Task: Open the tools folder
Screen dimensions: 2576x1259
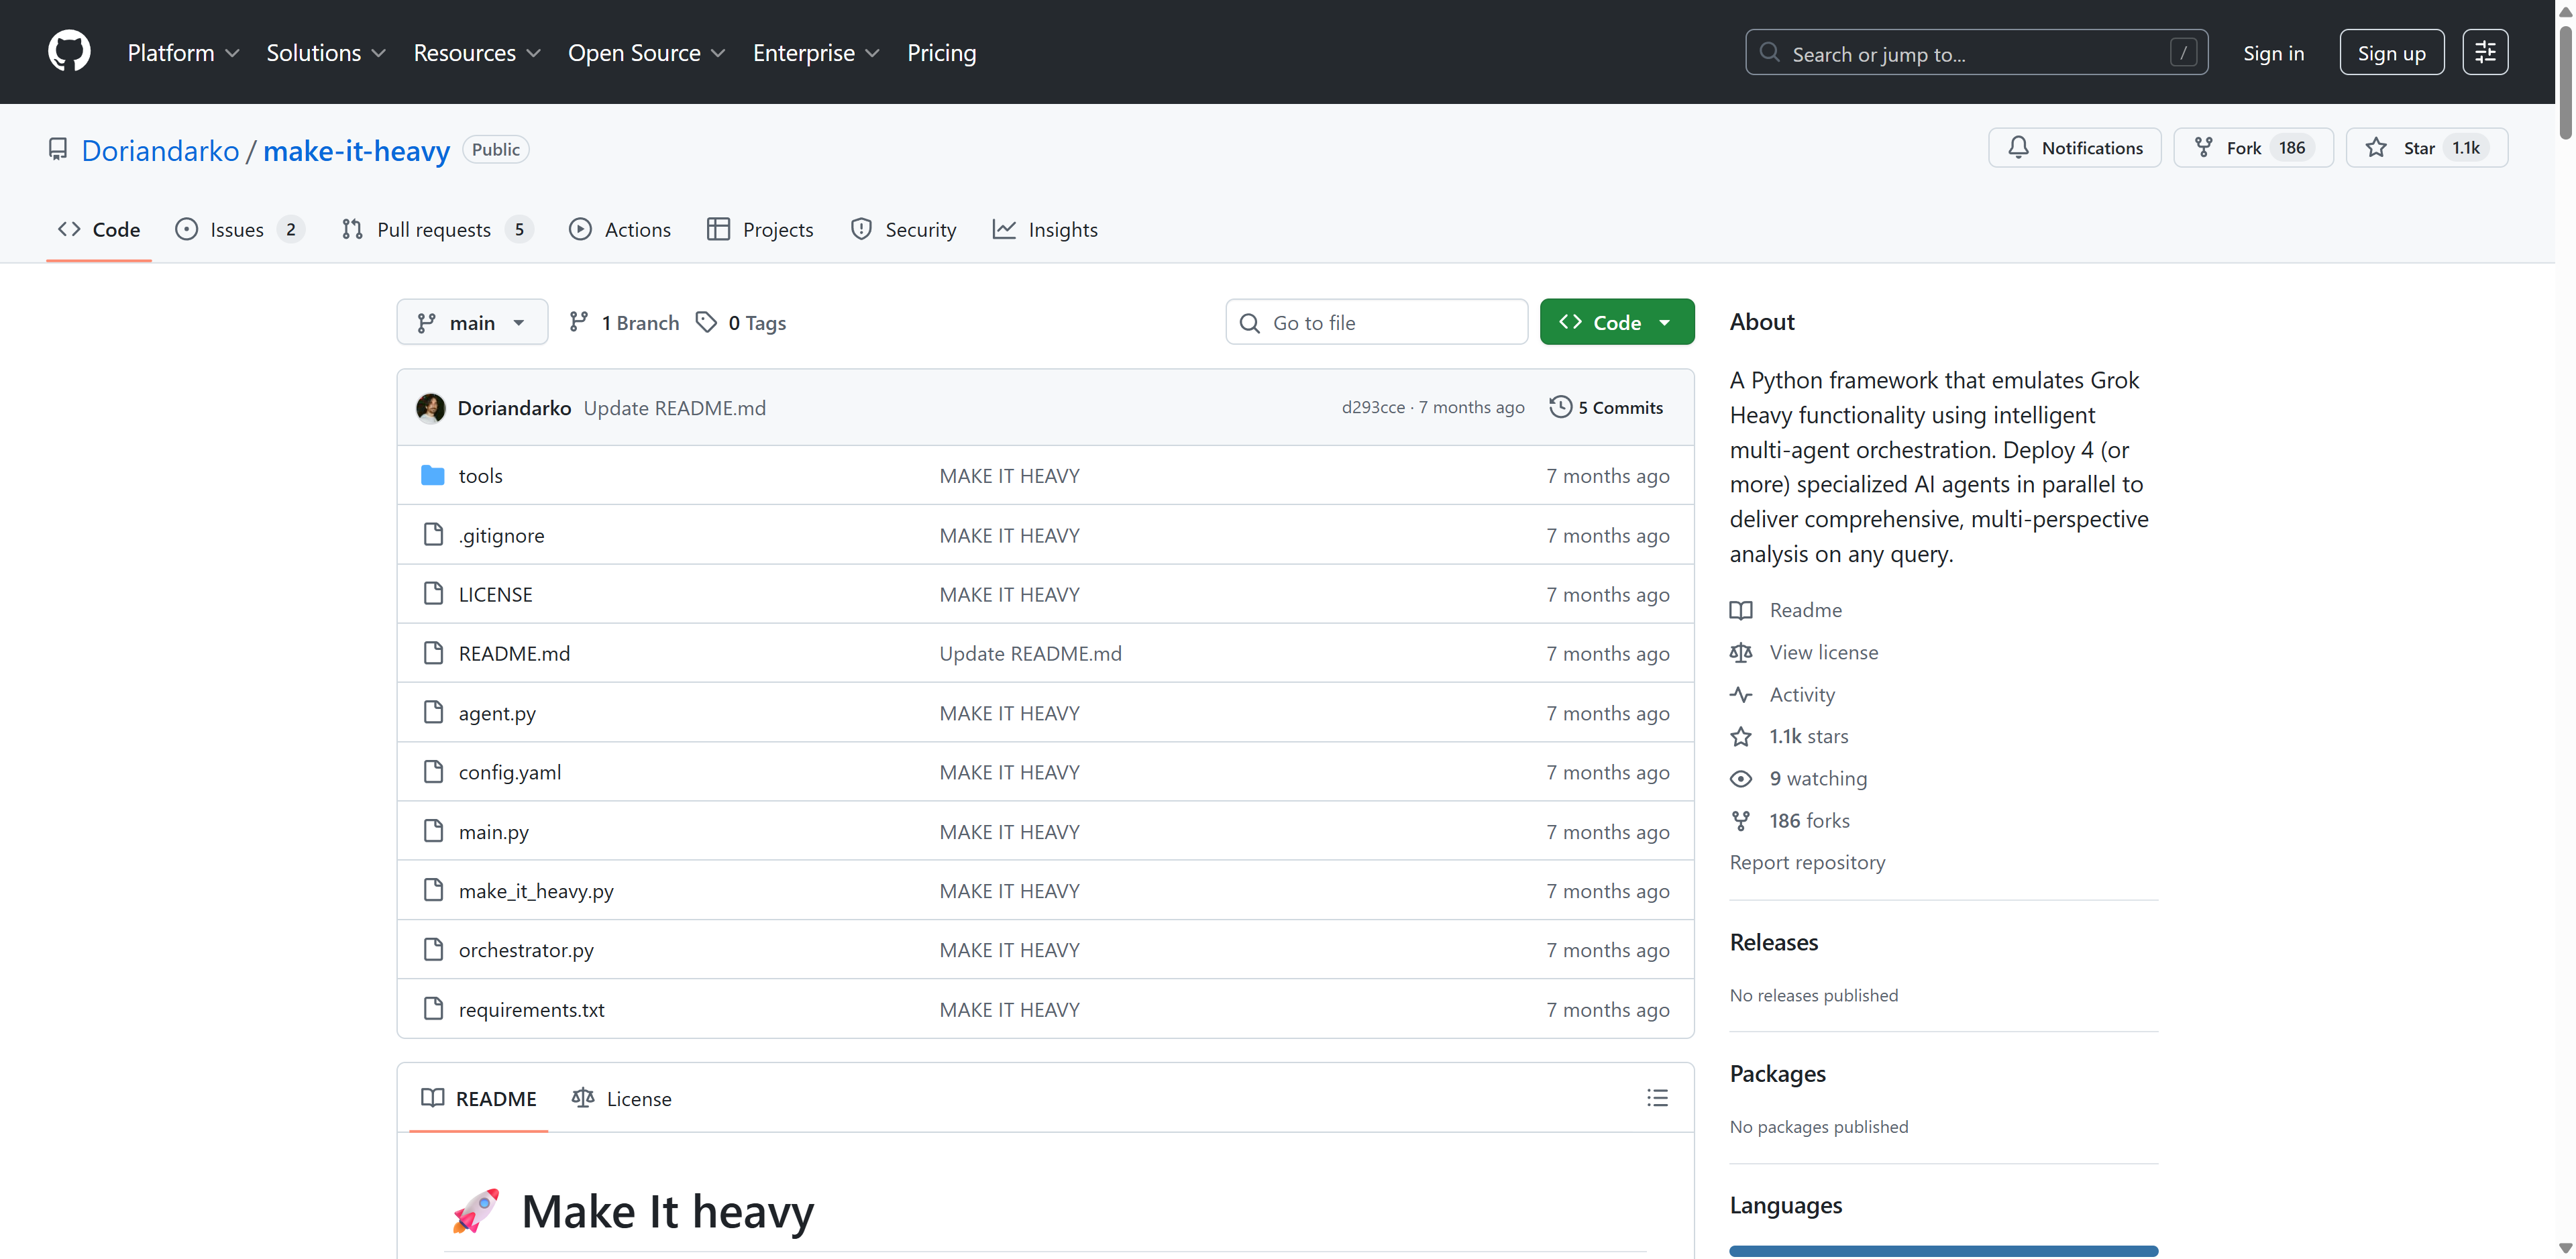Action: (x=480, y=476)
